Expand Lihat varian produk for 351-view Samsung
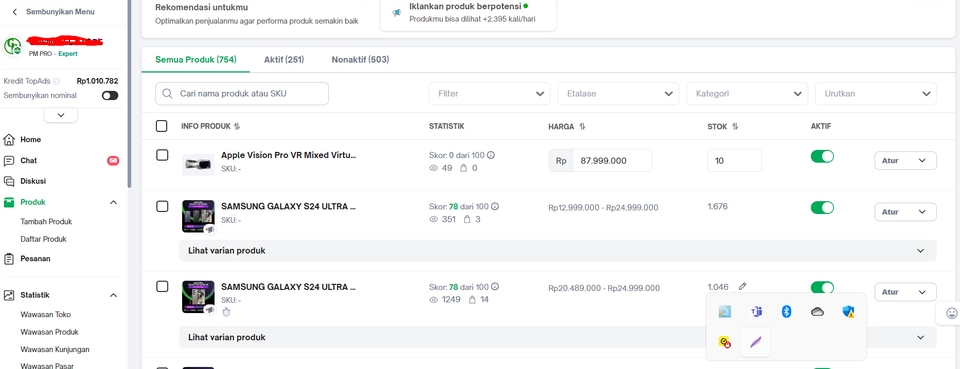The width and height of the screenshot is (960, 369). click(x=558, y=251)
